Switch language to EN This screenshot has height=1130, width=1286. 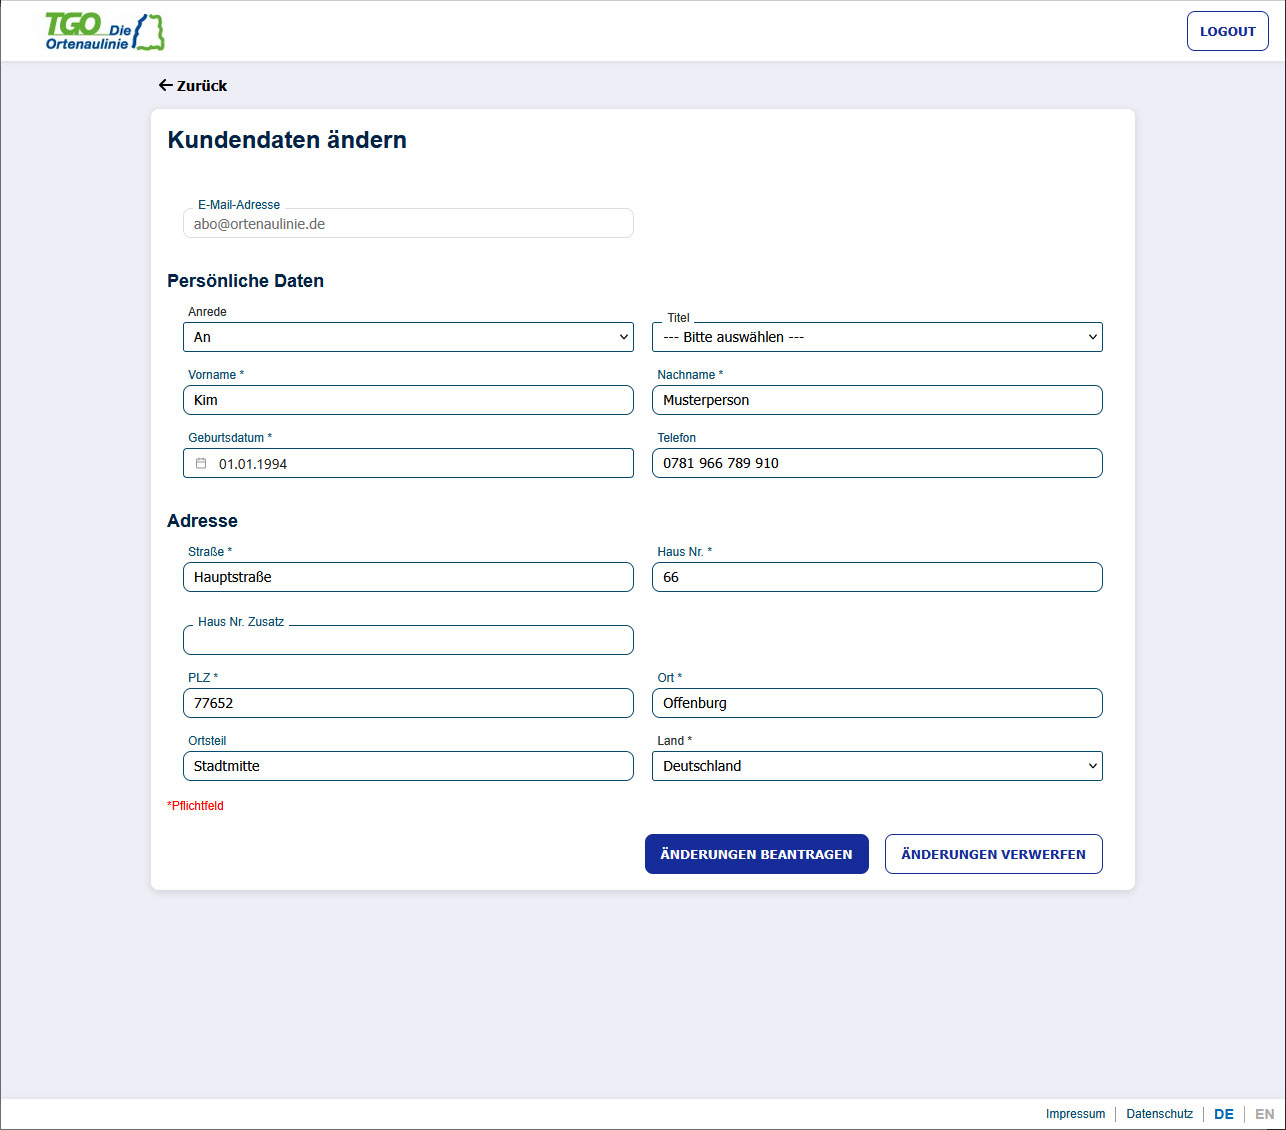pos(1264,1114)
